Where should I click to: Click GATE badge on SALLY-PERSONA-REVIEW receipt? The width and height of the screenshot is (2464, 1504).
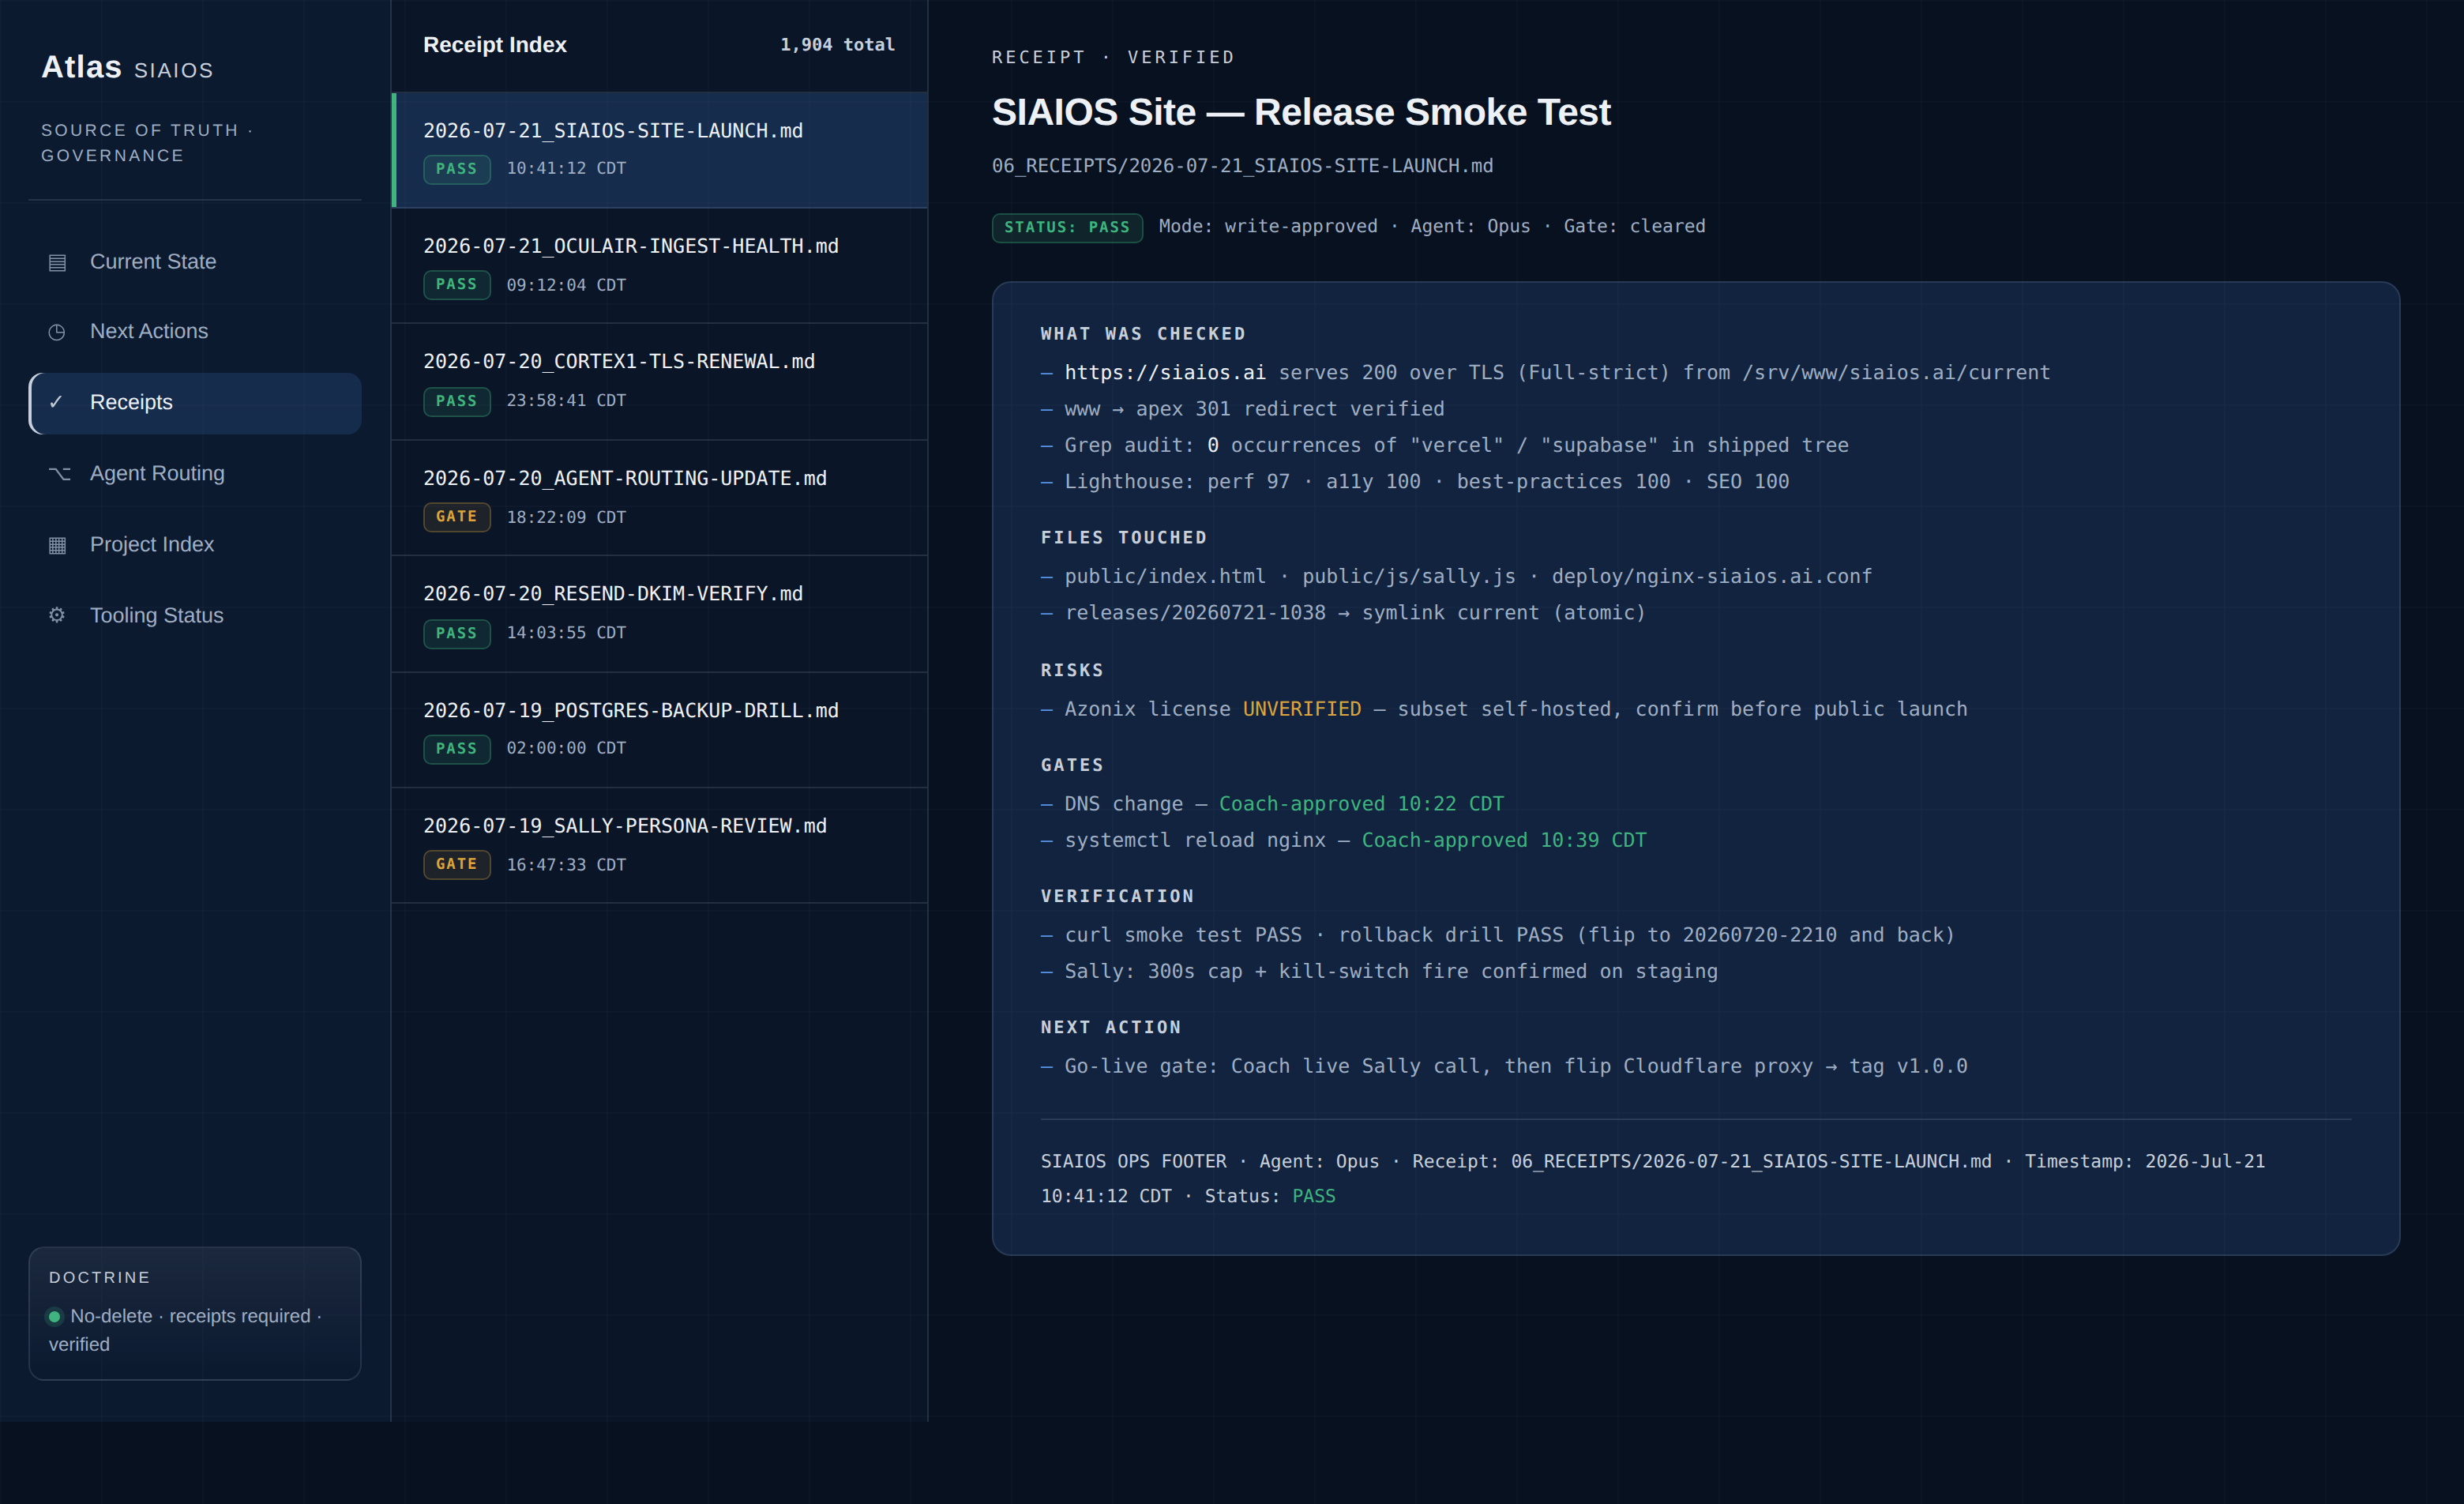456,864
